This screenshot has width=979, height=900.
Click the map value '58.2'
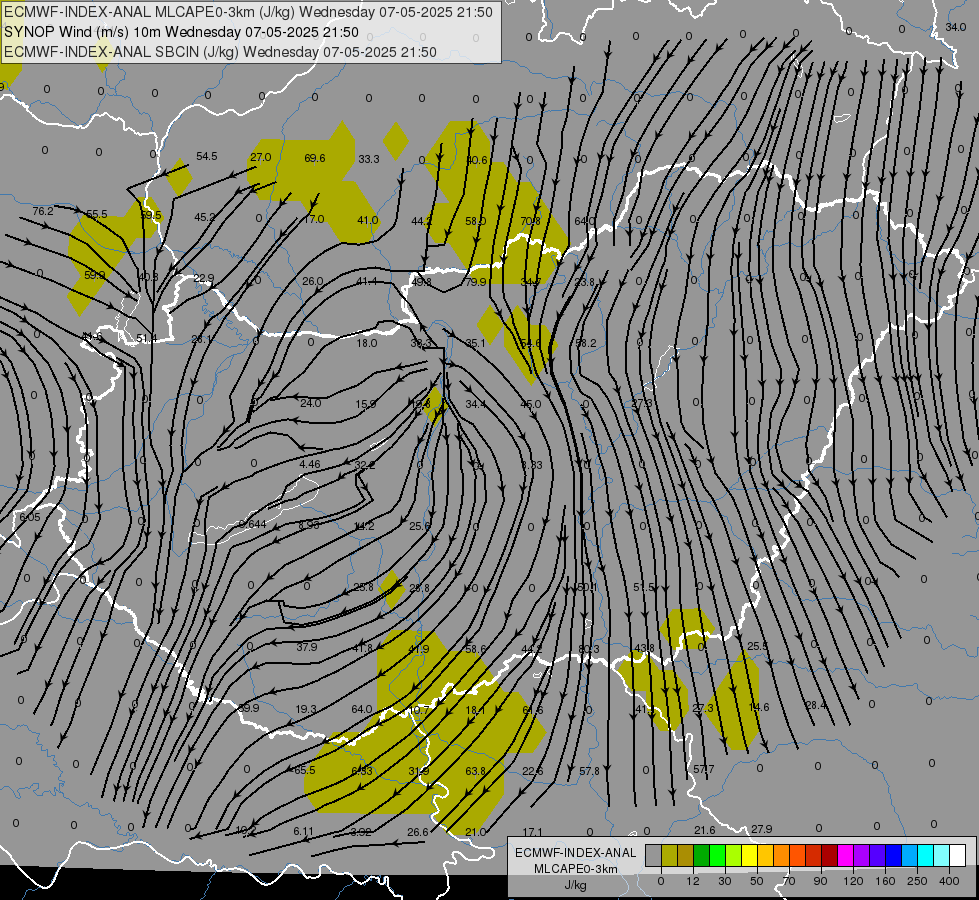coord(586,343)
